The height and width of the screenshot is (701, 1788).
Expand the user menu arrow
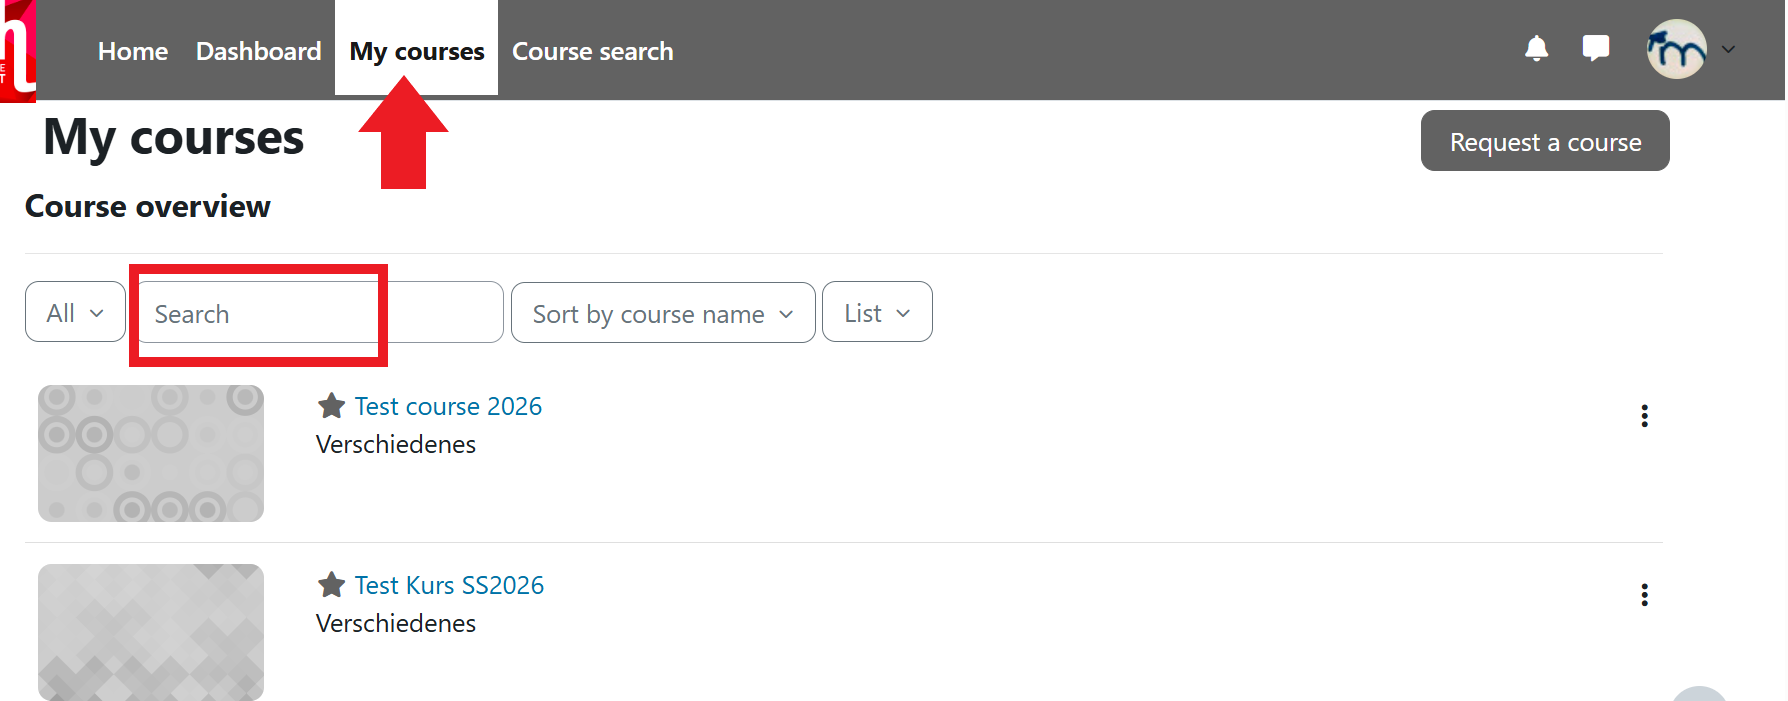point(1728,49)
